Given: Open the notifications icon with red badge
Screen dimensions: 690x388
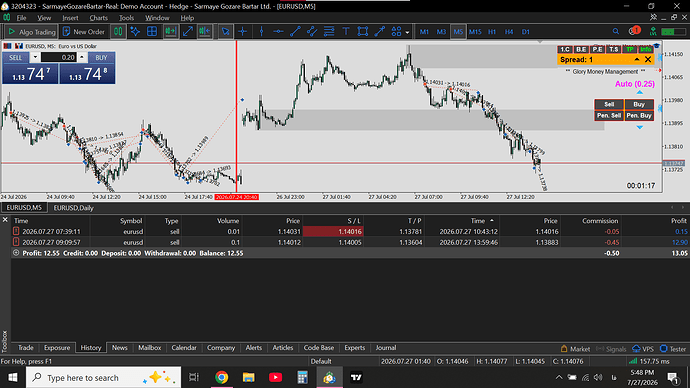Looking at the screenshot, I should (x=635, y=31).
